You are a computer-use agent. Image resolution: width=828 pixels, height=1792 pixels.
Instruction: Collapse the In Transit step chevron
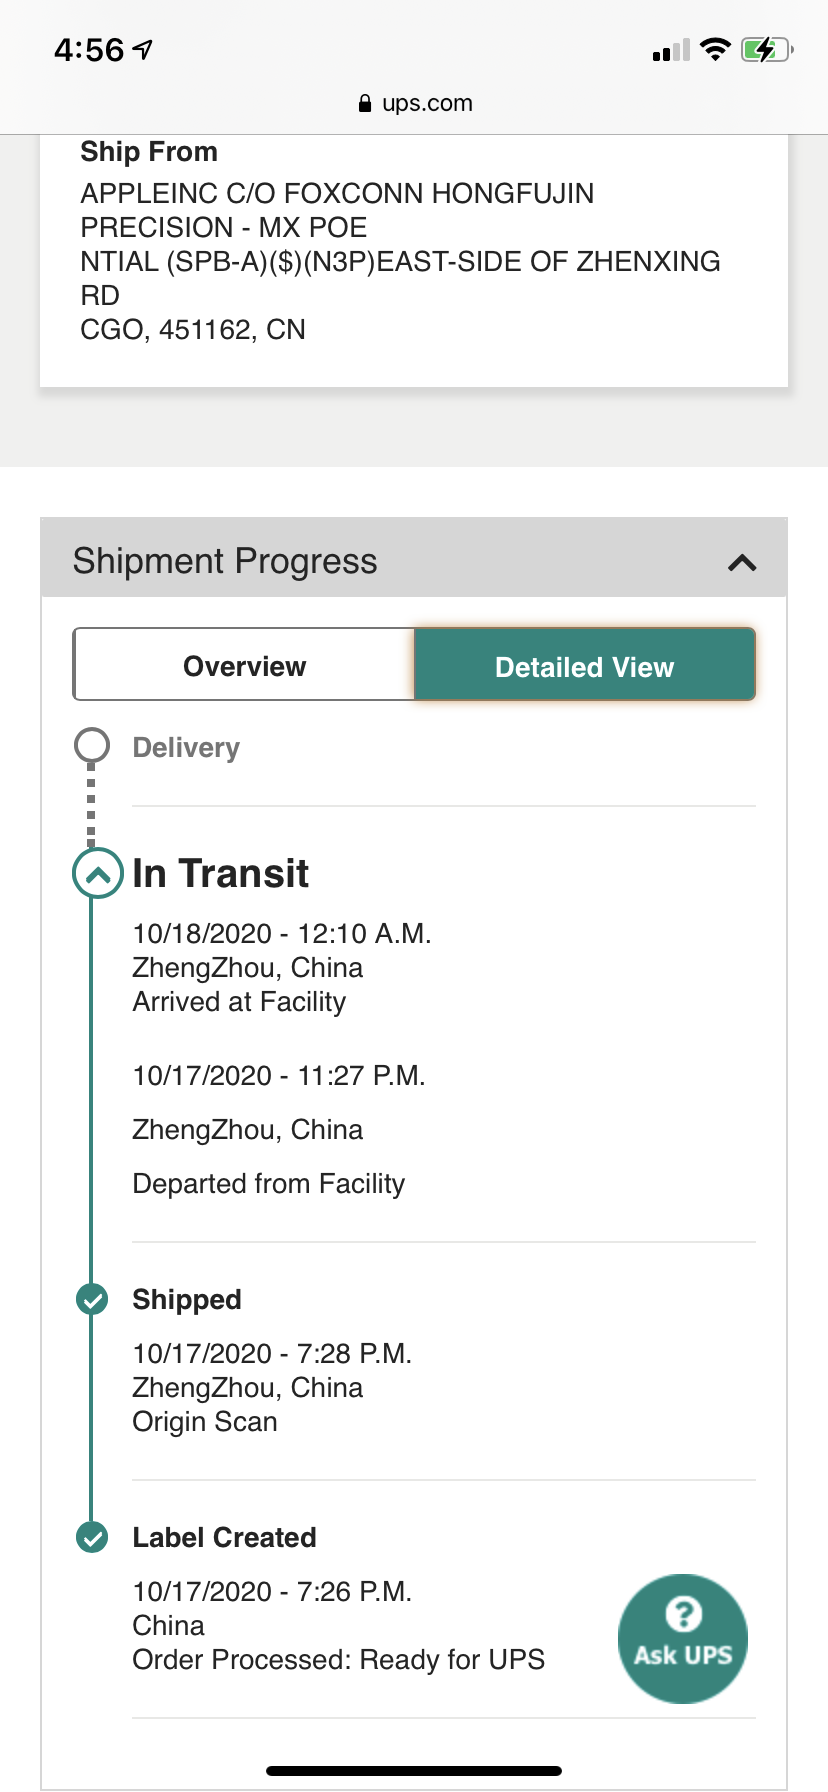[97, 874]
